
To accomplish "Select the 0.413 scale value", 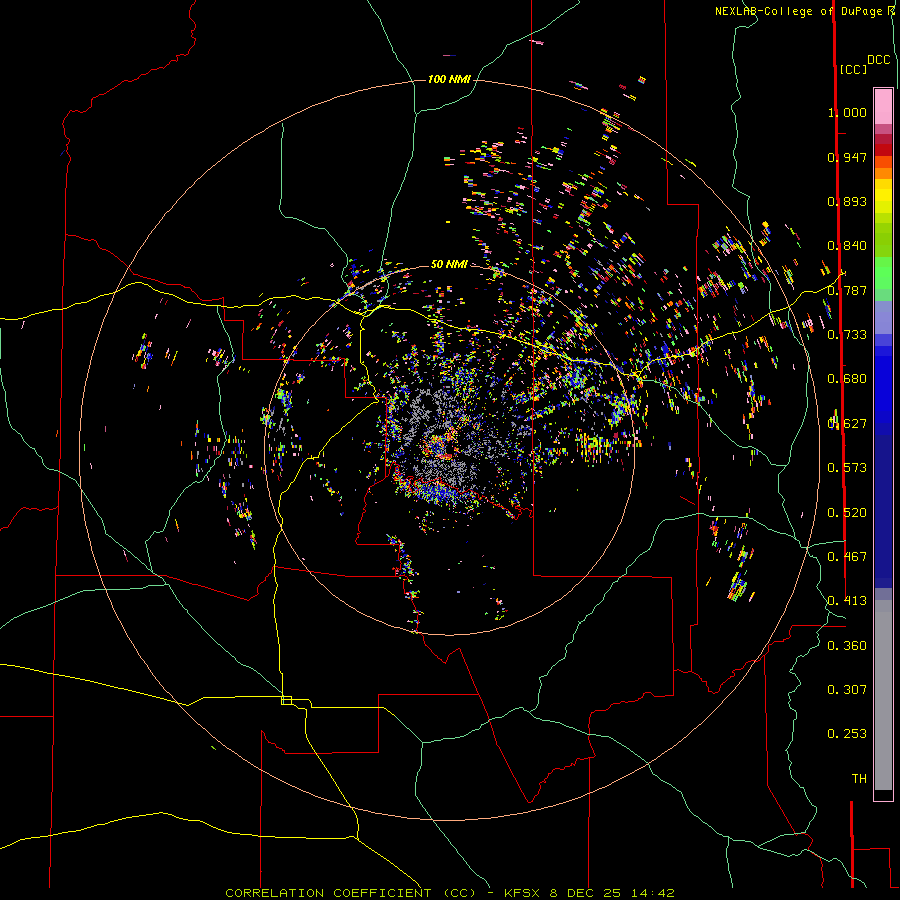I will (x=847, y=601).
